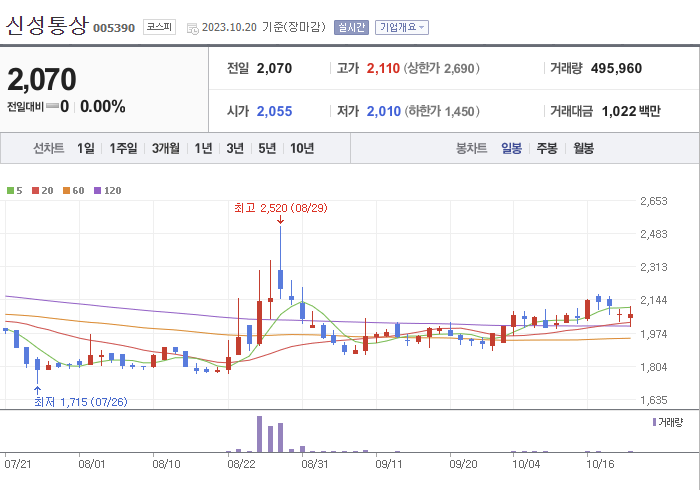Click the 2,144 price axis label
The height and width of the screenshot is (490, 700).
pyautogui.click(x=654, y=300)
